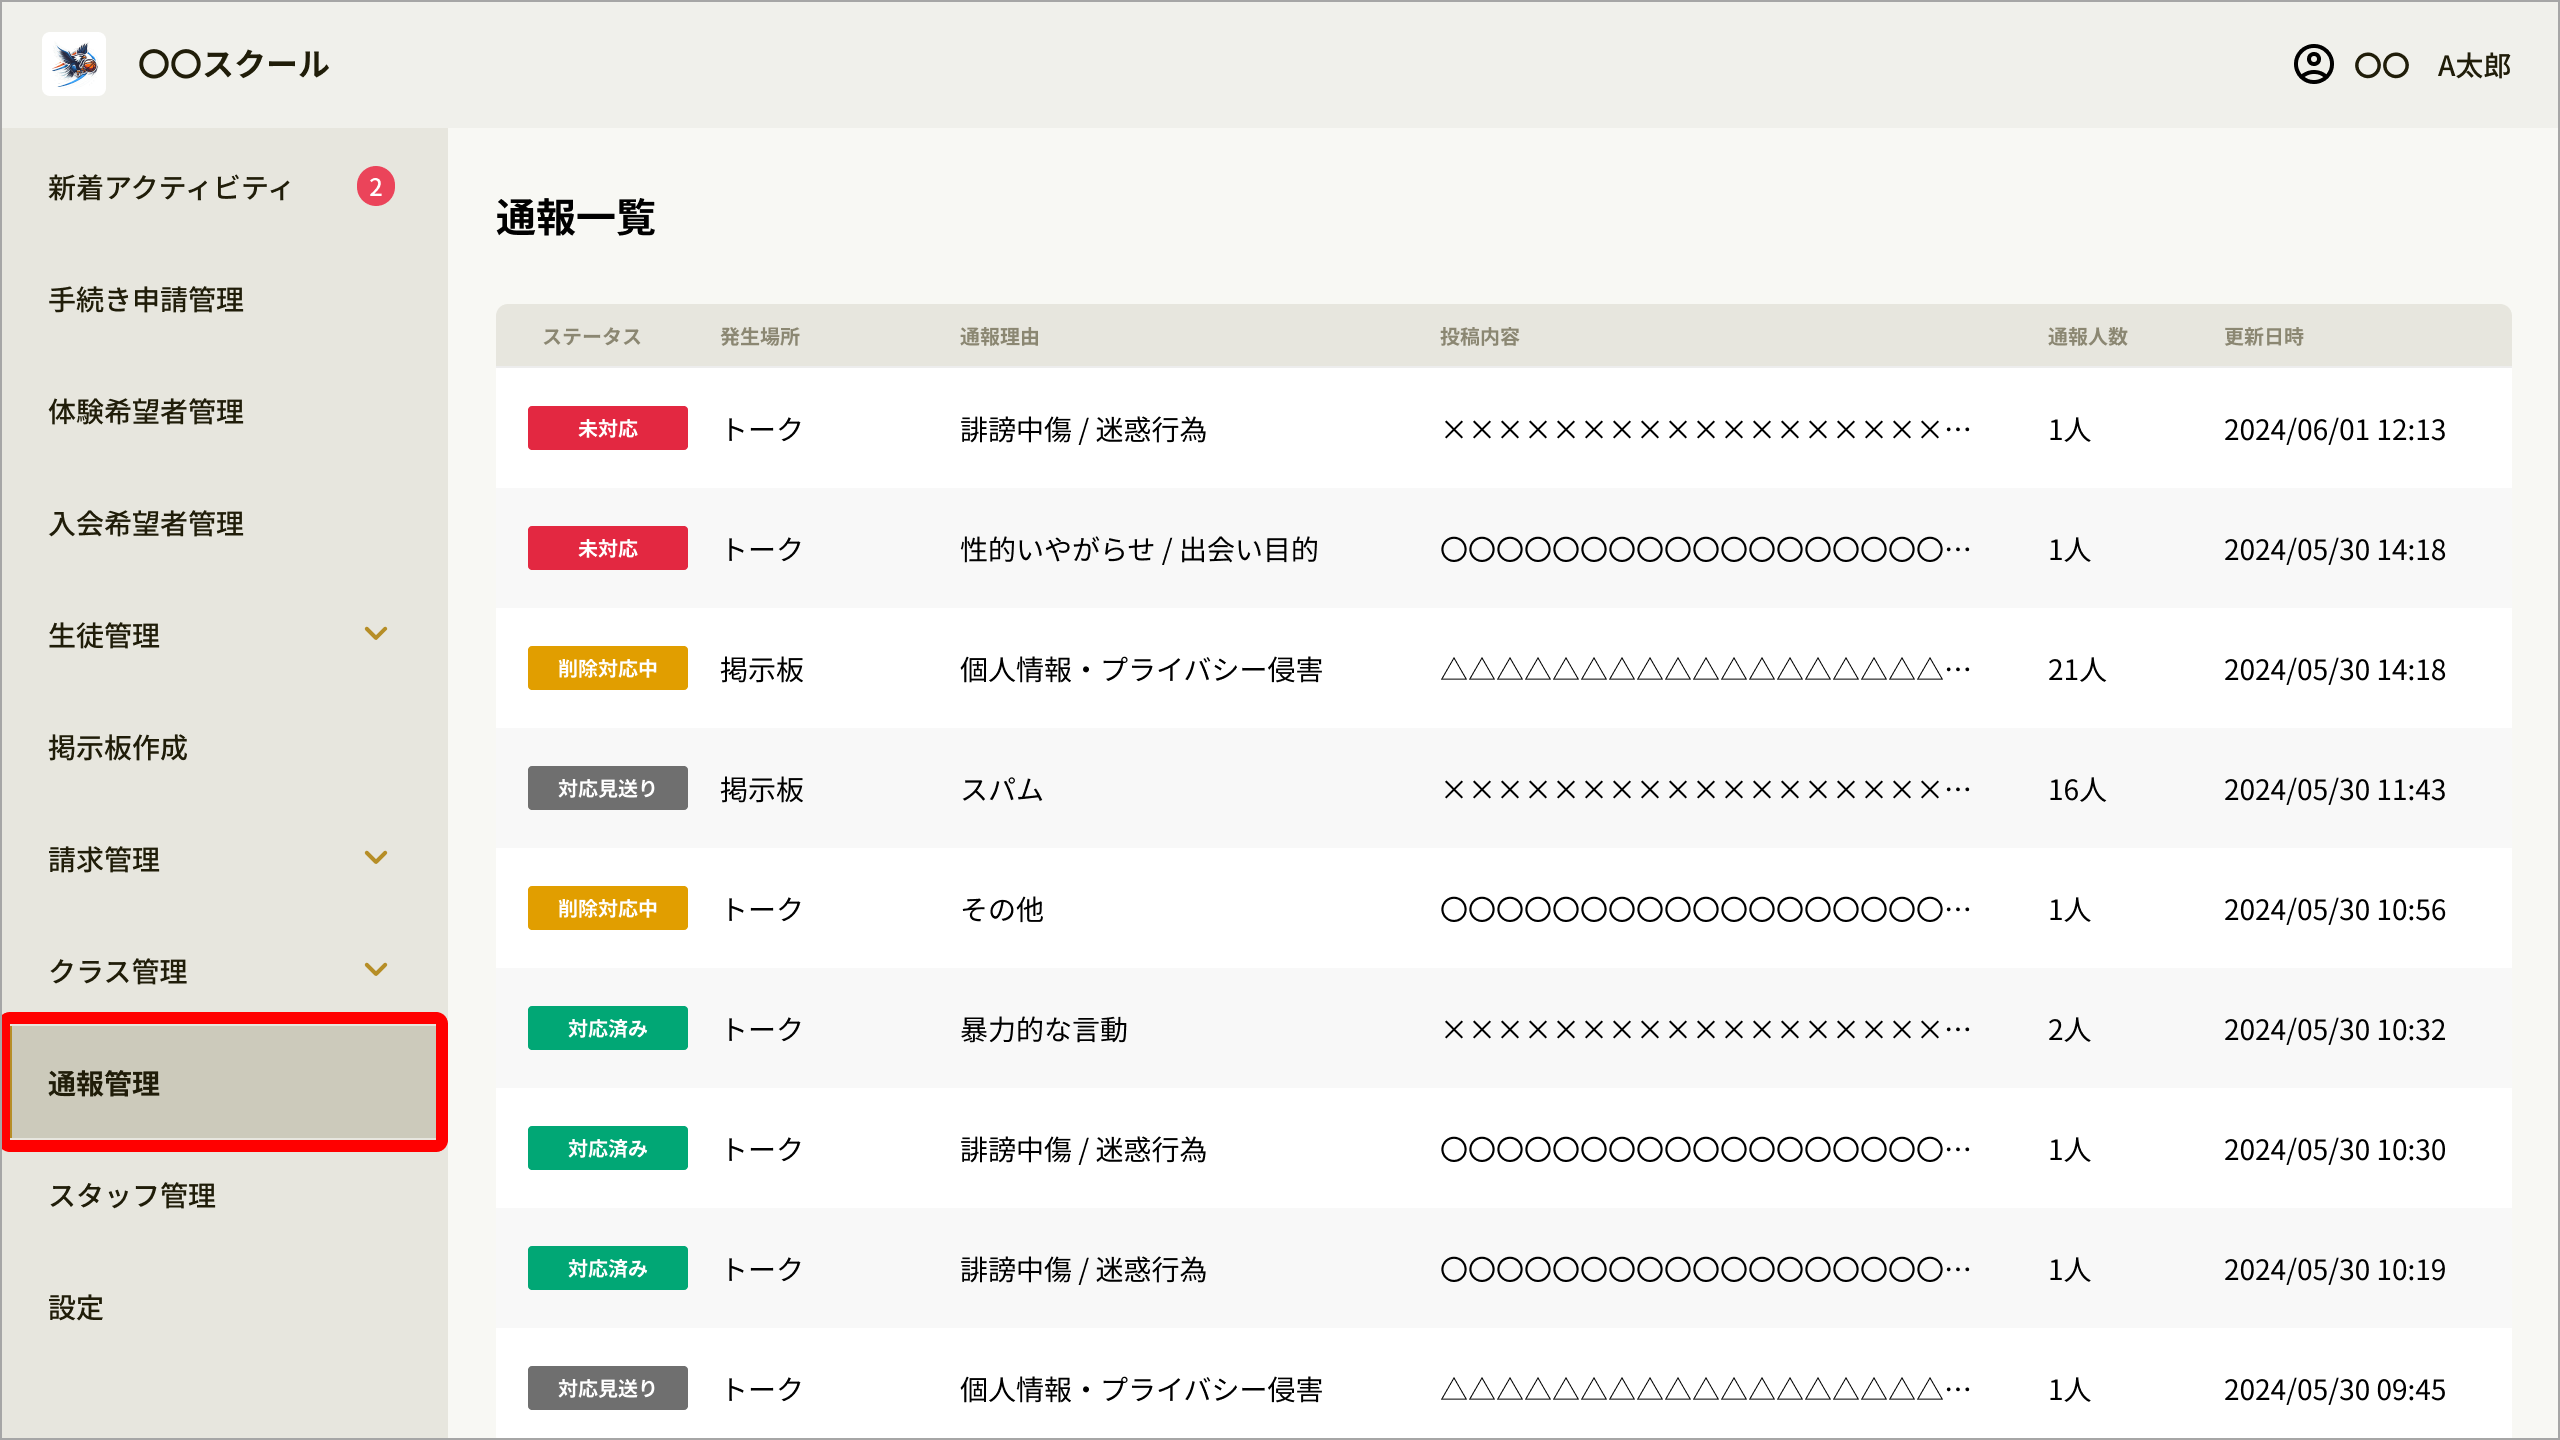This screenshot has height=1440, width=2560.
Task: Open the その他 report reason
Action: [1002, 910]
